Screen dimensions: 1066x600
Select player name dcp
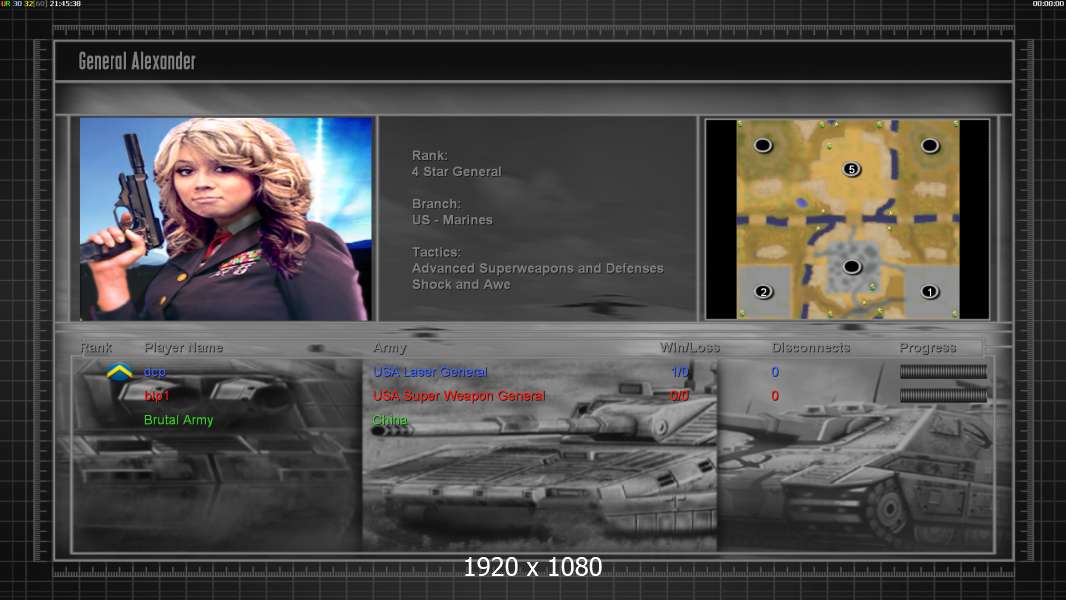[154, 372]
